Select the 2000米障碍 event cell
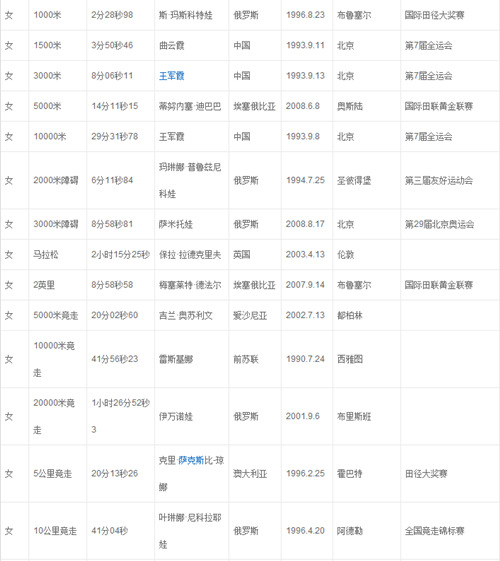The image size is (500, 561). tap(56, 180)
